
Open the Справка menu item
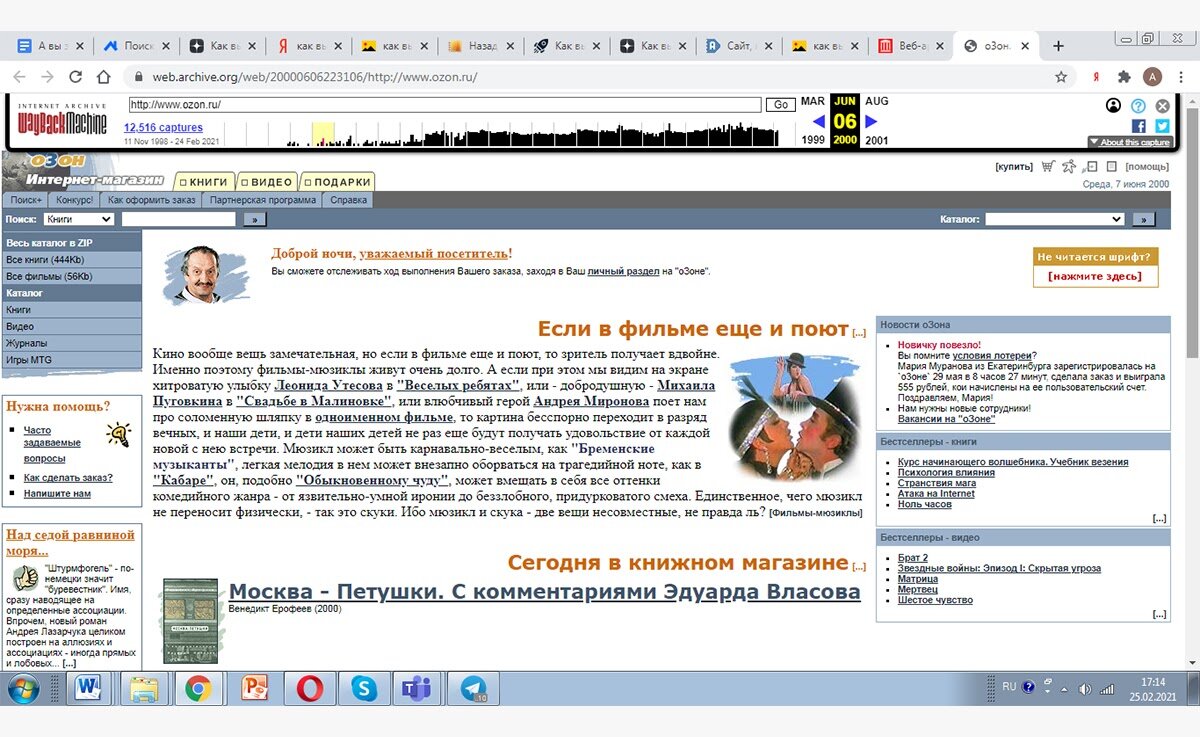click(349, 200)
